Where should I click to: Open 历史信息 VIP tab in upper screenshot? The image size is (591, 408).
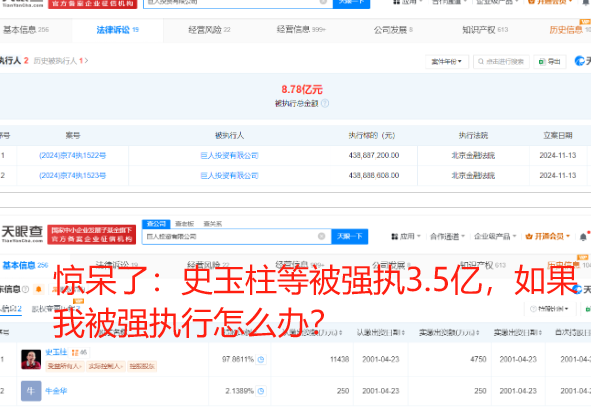(x=569, y=29)
